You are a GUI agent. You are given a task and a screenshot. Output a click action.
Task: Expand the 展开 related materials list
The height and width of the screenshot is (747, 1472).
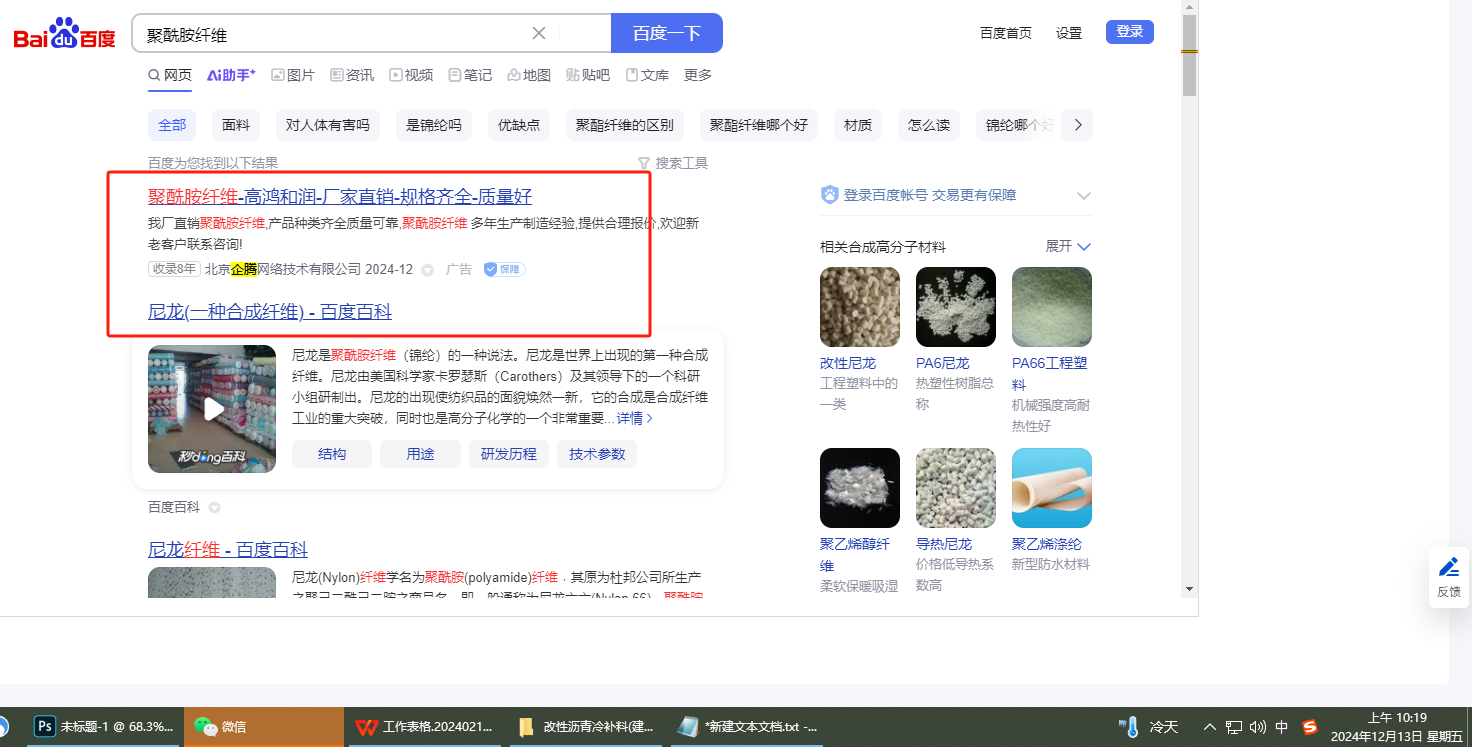(x=1068, y=246)
